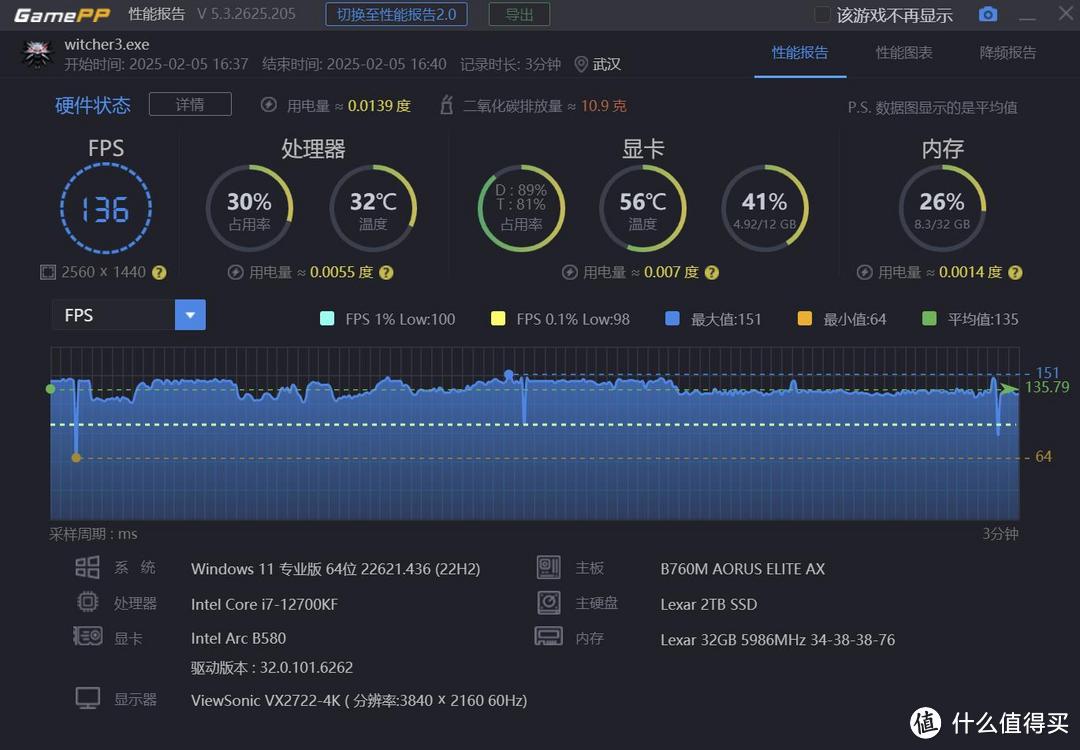Click the maximum value marker dot on chart
This screenshot has height=750, width=1080.
(x=509, y=375)
